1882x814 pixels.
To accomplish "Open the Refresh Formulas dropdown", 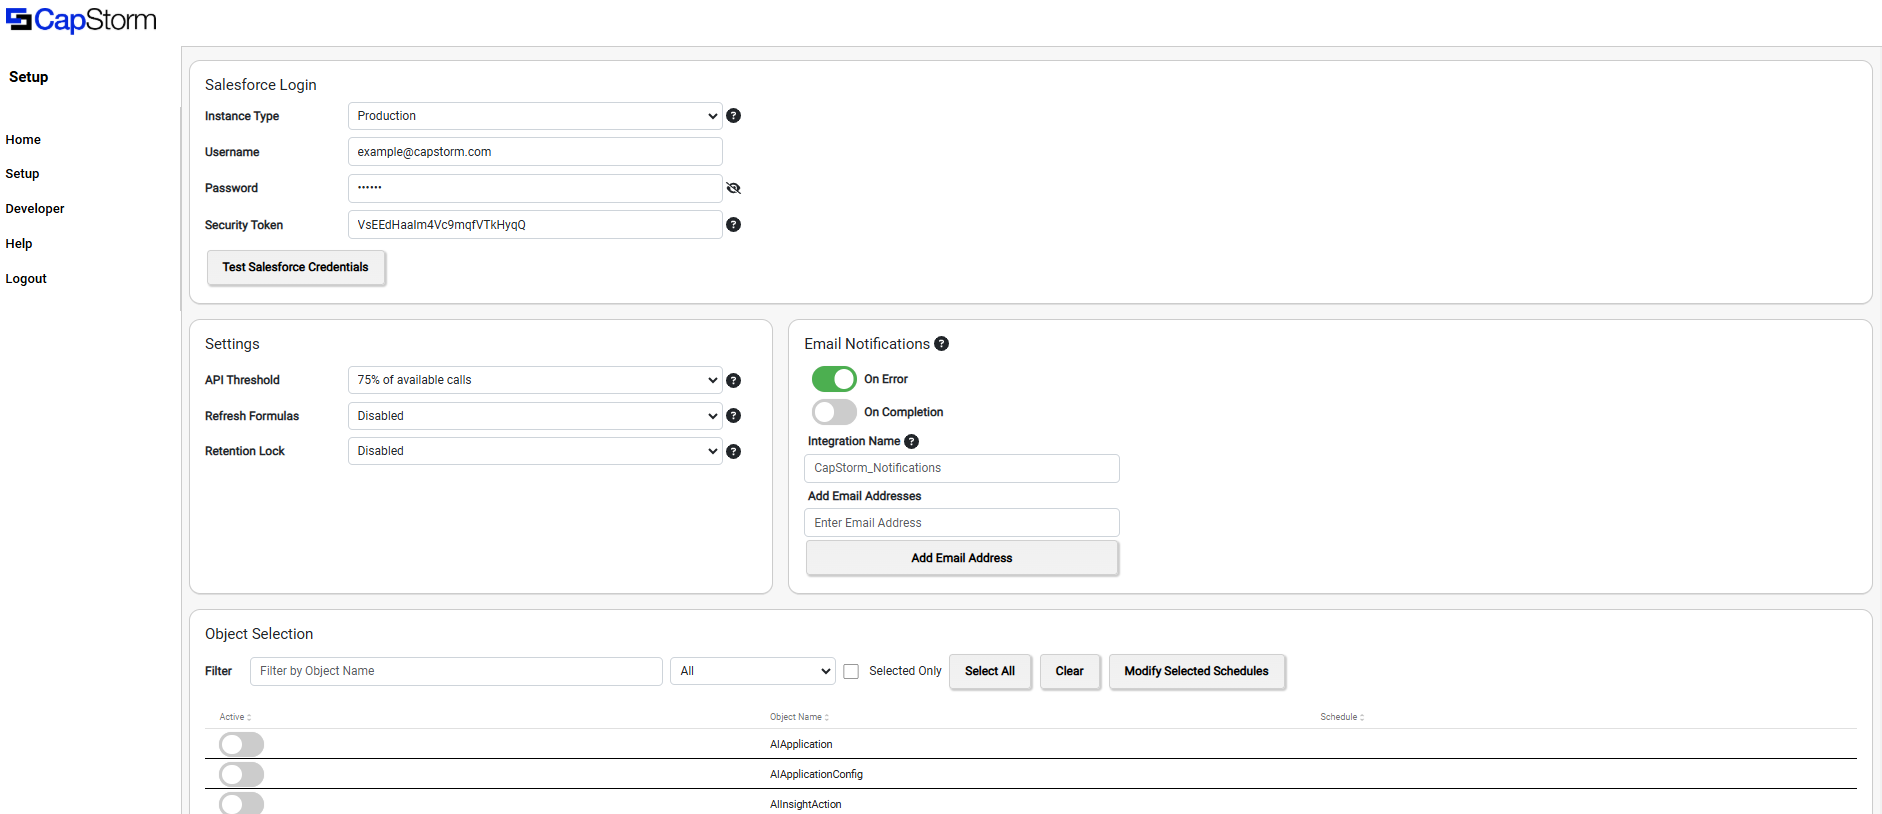I will (x=535, y=416).
